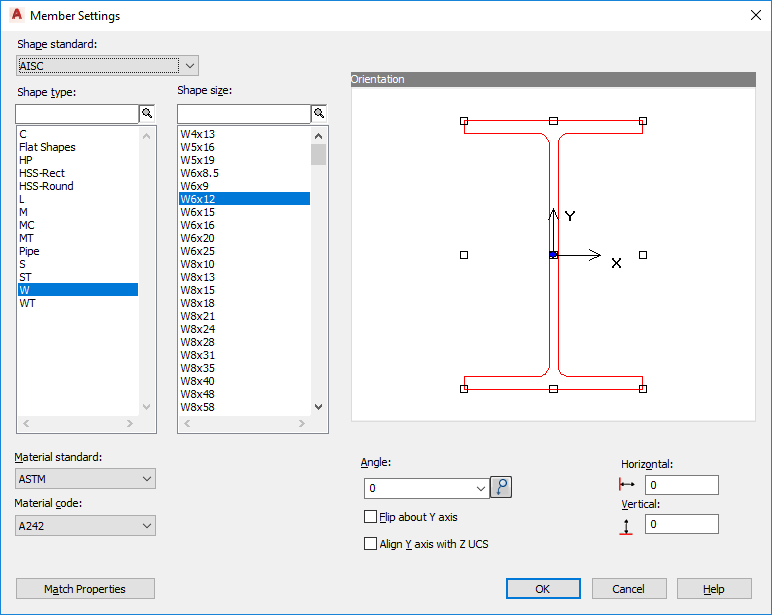The image size is (772, 615).
Task: Select shape type HP
Action: (x=78, y=160)
